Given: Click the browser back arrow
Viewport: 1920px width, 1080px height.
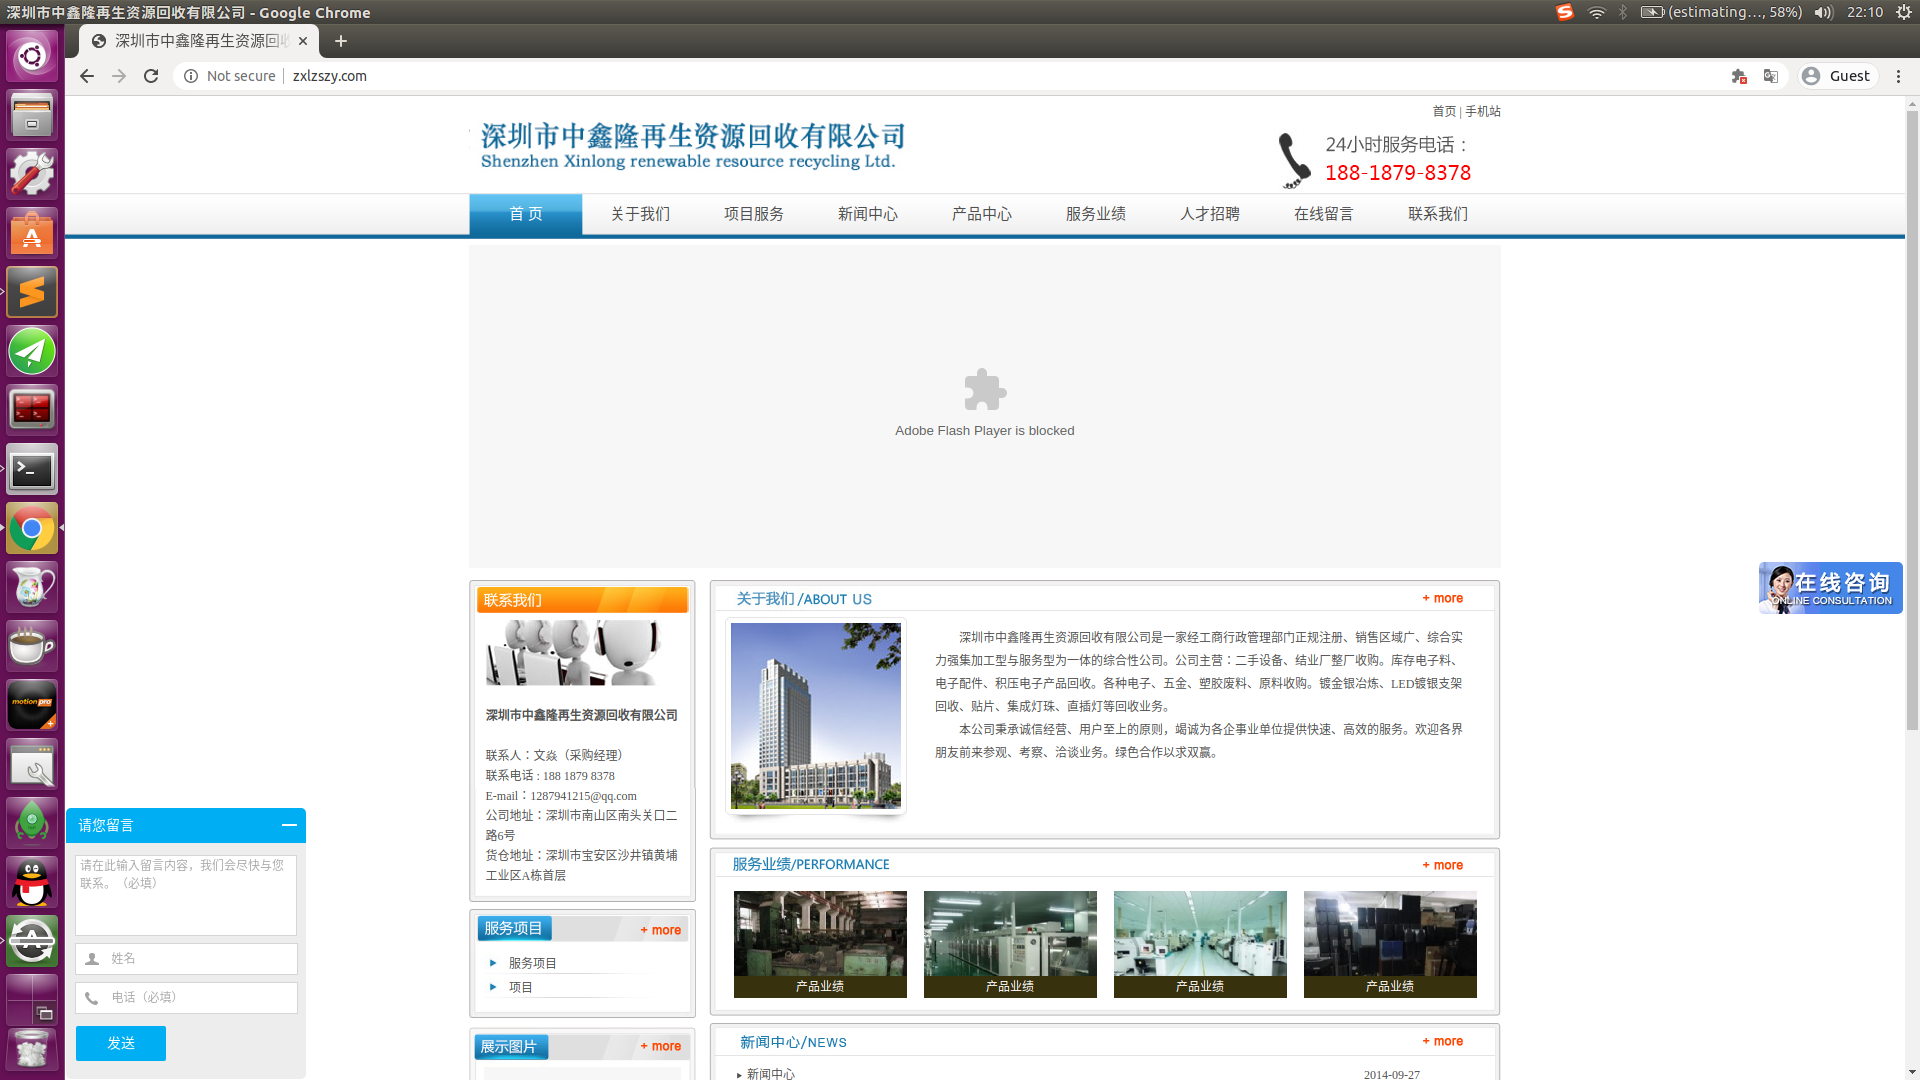Looking at the screenshot, I should coord(87,76).
